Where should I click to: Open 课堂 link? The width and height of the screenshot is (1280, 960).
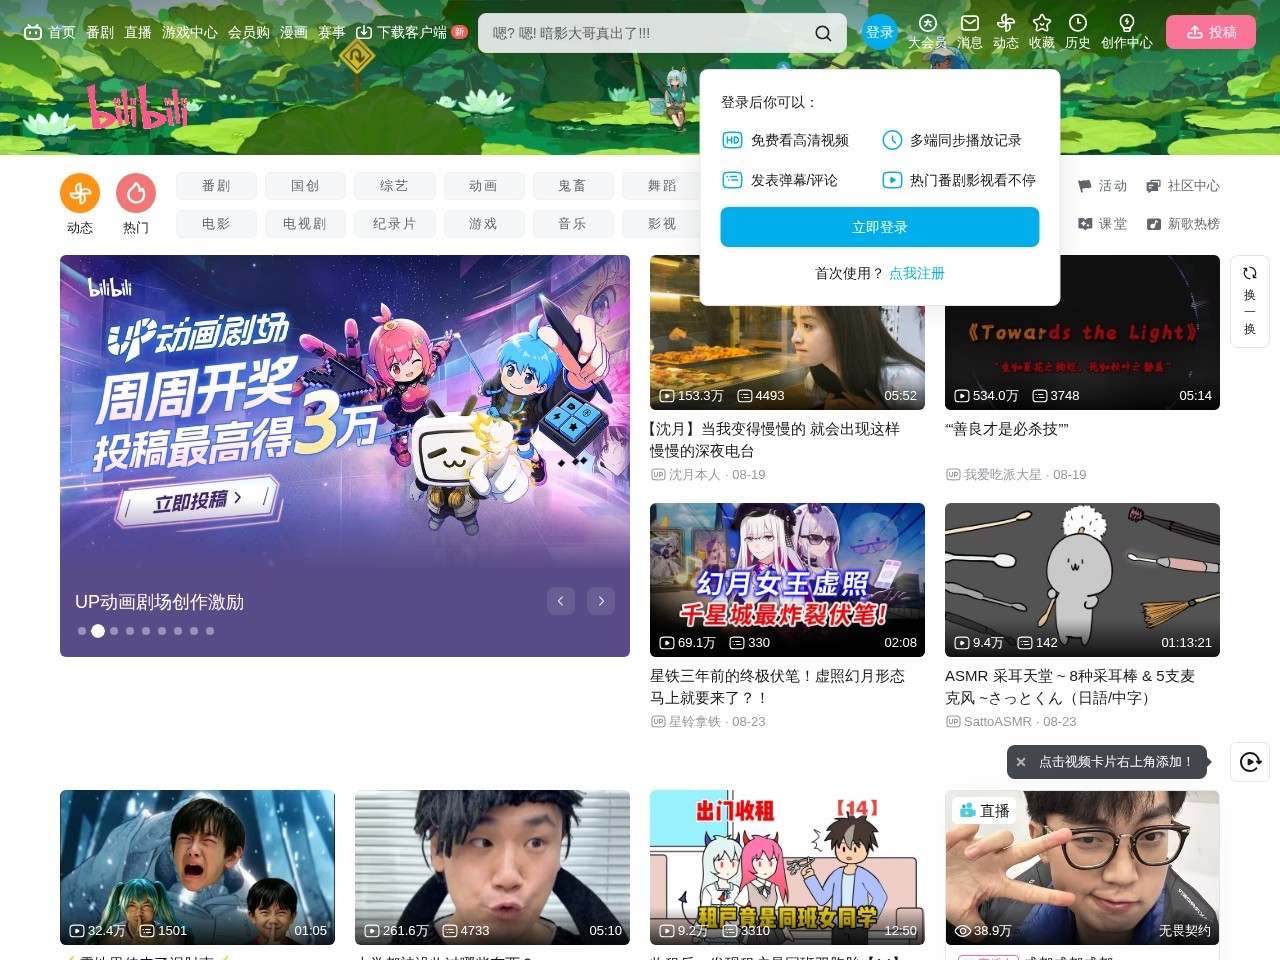click(1102, 224)
